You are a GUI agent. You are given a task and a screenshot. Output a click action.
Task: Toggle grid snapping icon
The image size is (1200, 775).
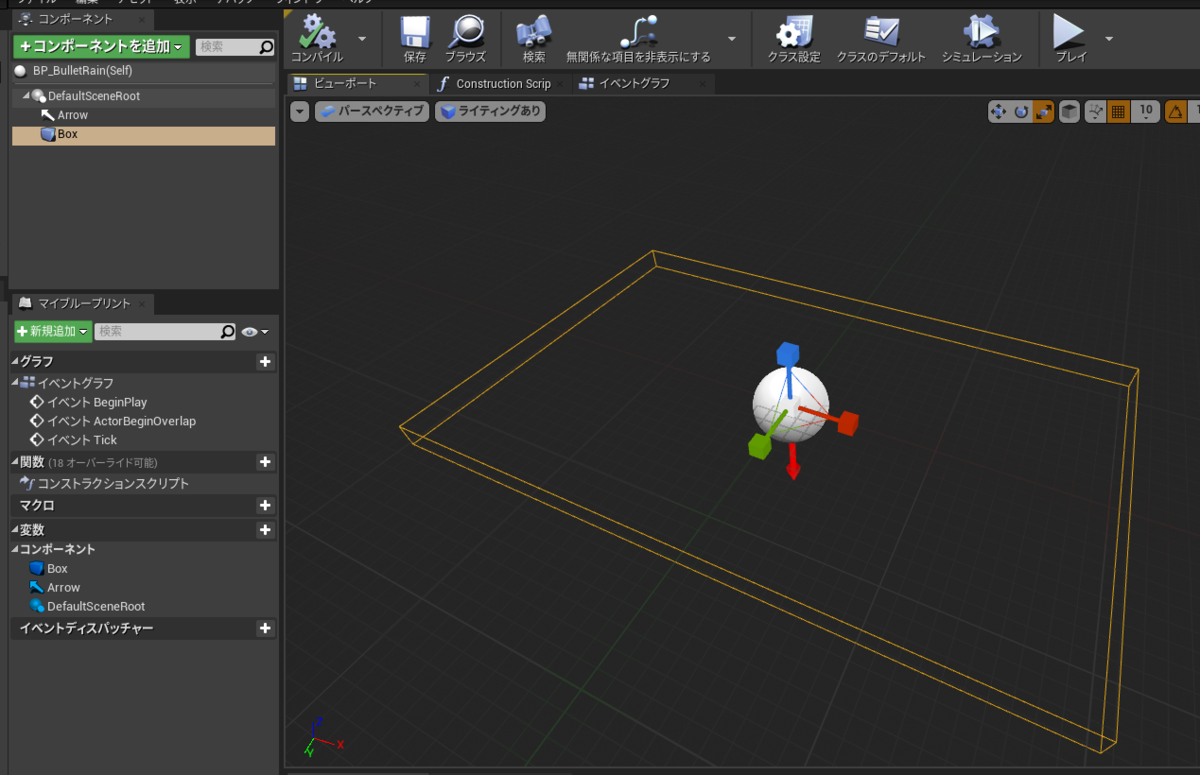pos(1119,112)
